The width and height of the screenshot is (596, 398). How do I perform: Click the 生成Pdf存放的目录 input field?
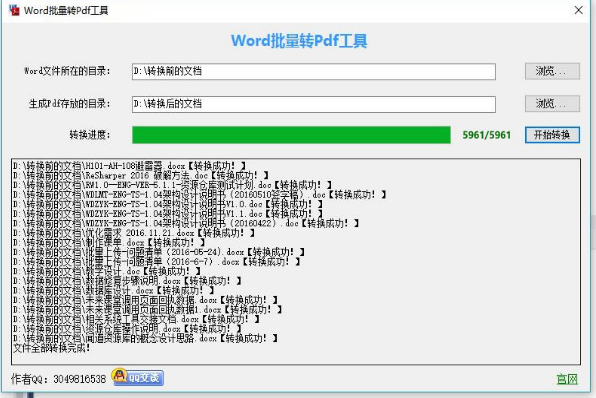coord(314,104)
